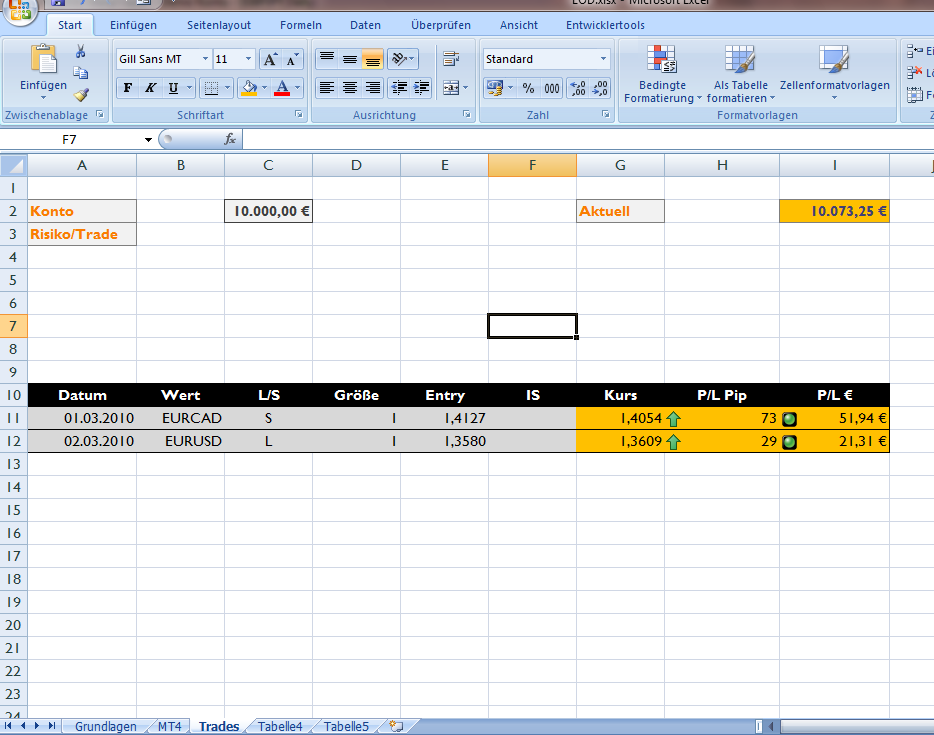The height and width of the screenshot is (735, 934).
Task: Click the Cut scissors icon
Action: point(80,52)
